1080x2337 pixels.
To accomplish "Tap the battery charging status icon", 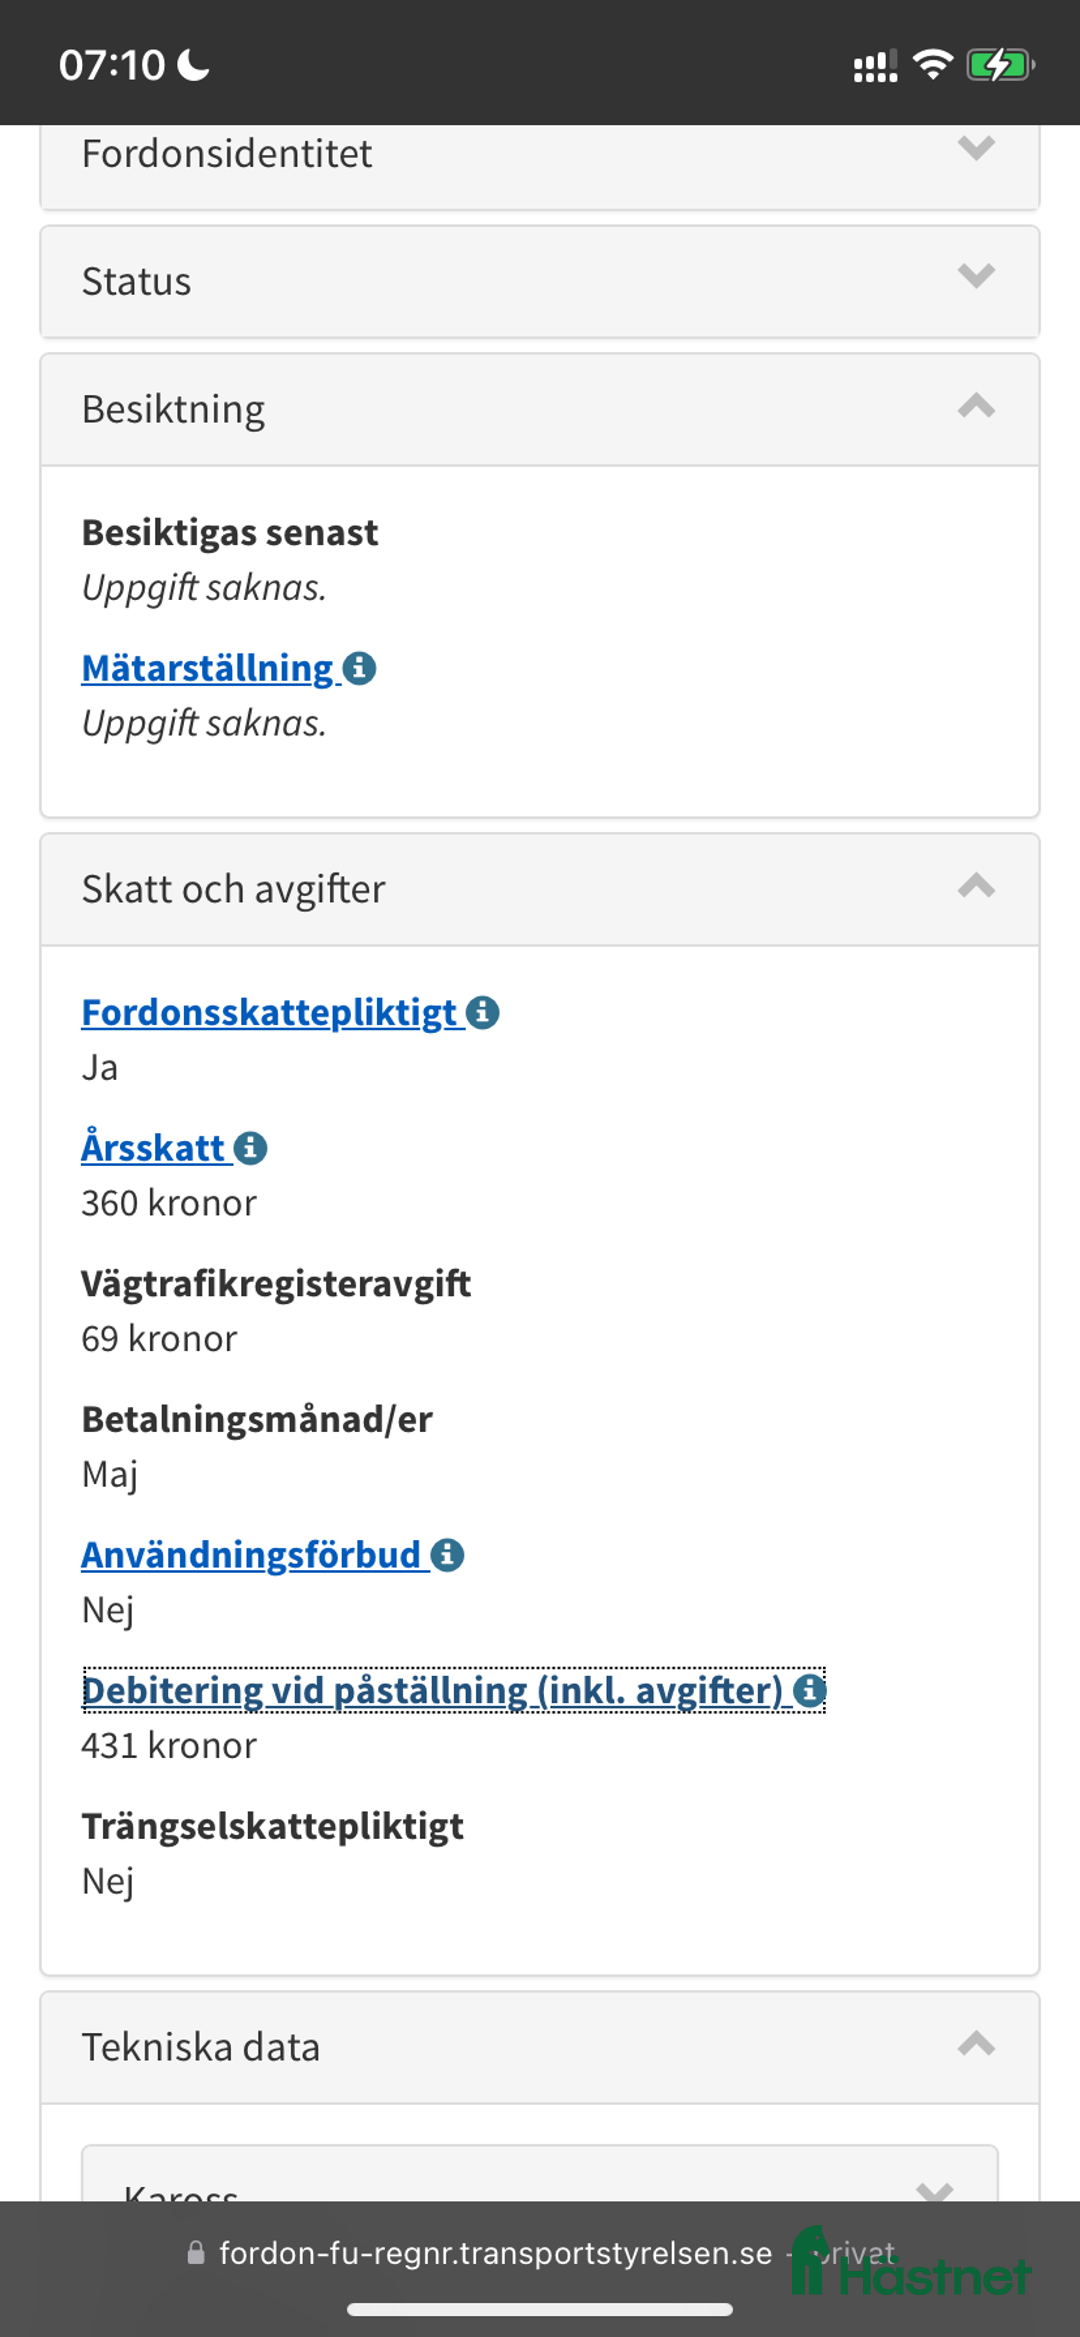I will coord(999,66).
